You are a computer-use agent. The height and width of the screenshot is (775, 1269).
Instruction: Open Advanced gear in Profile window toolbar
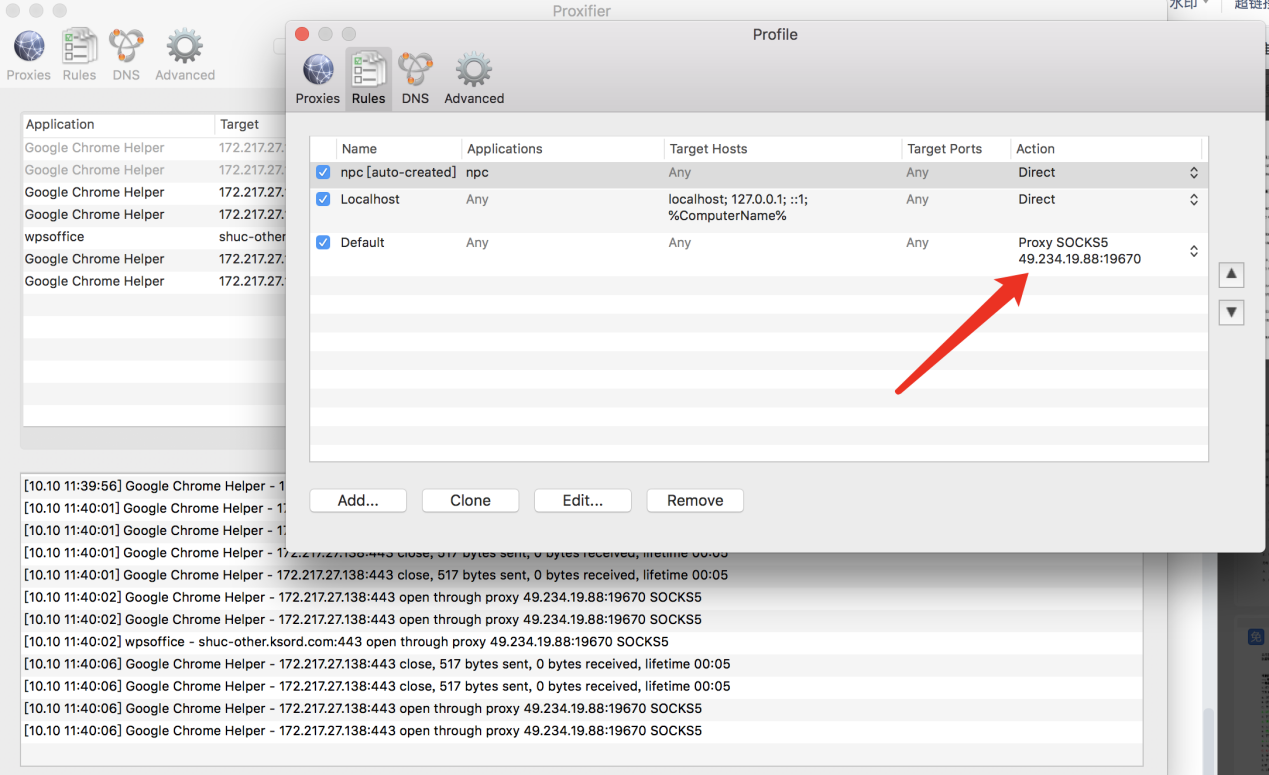[x=474, y=79]
